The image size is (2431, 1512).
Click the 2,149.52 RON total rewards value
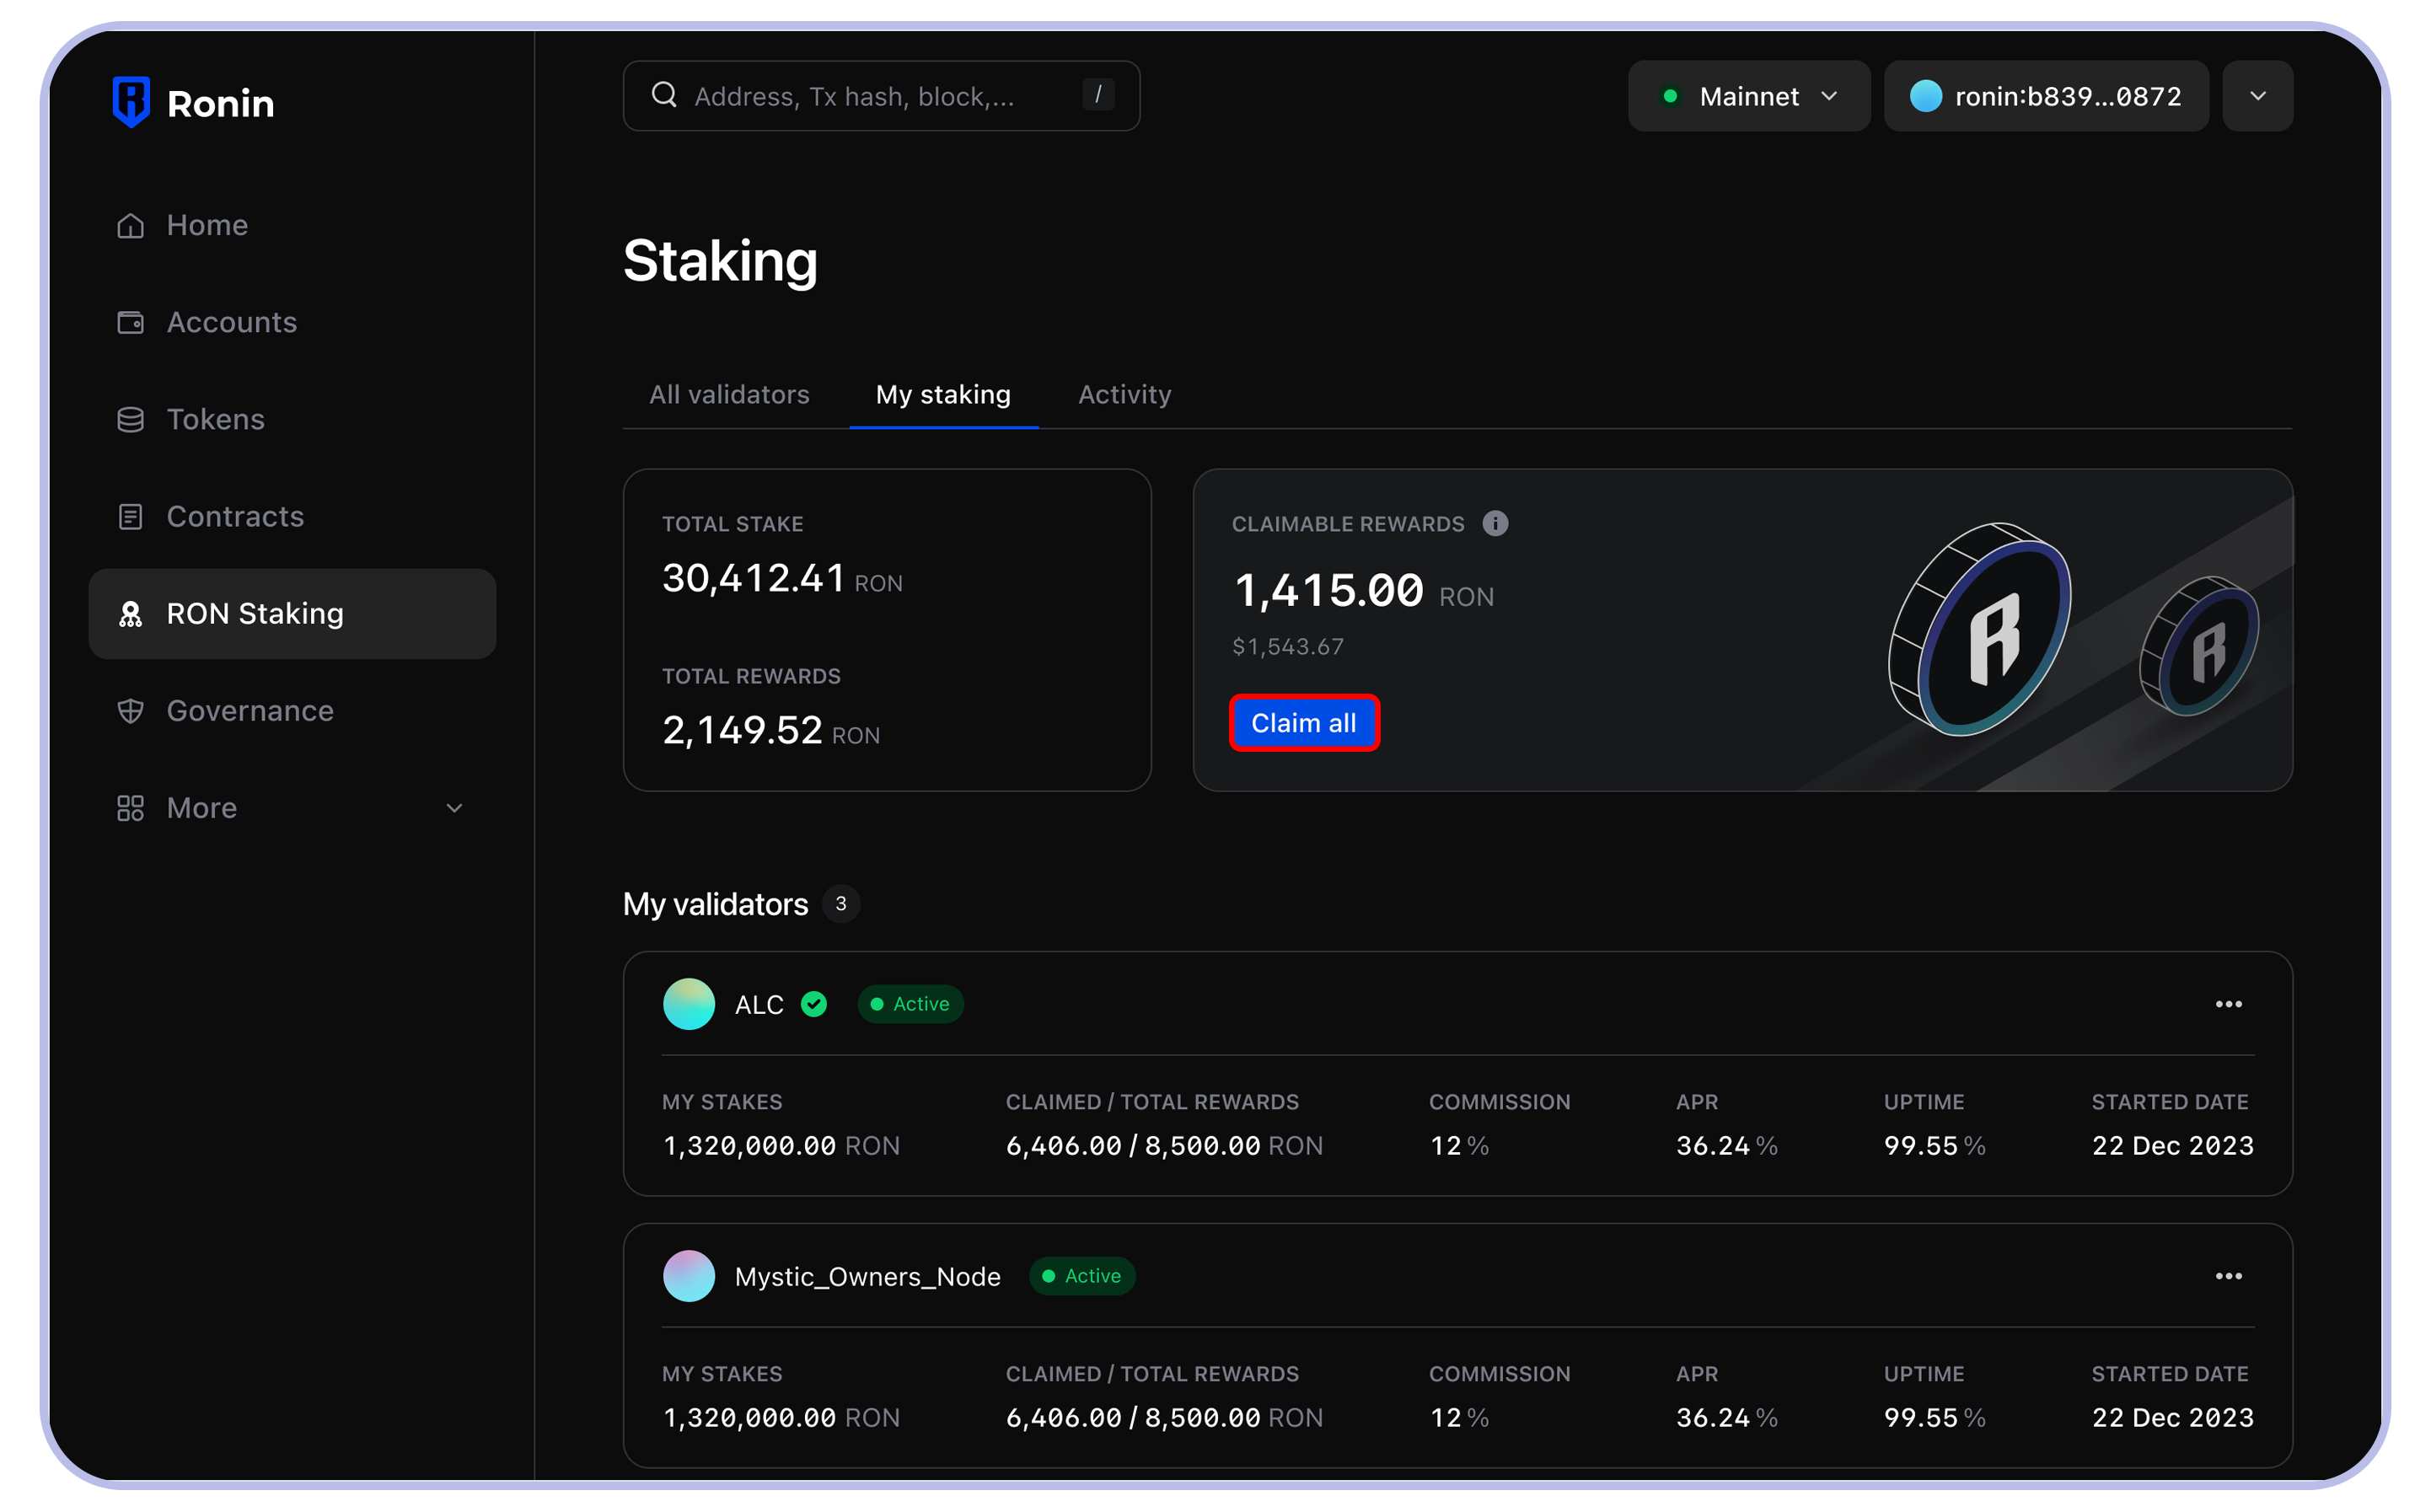click(771, 731)
